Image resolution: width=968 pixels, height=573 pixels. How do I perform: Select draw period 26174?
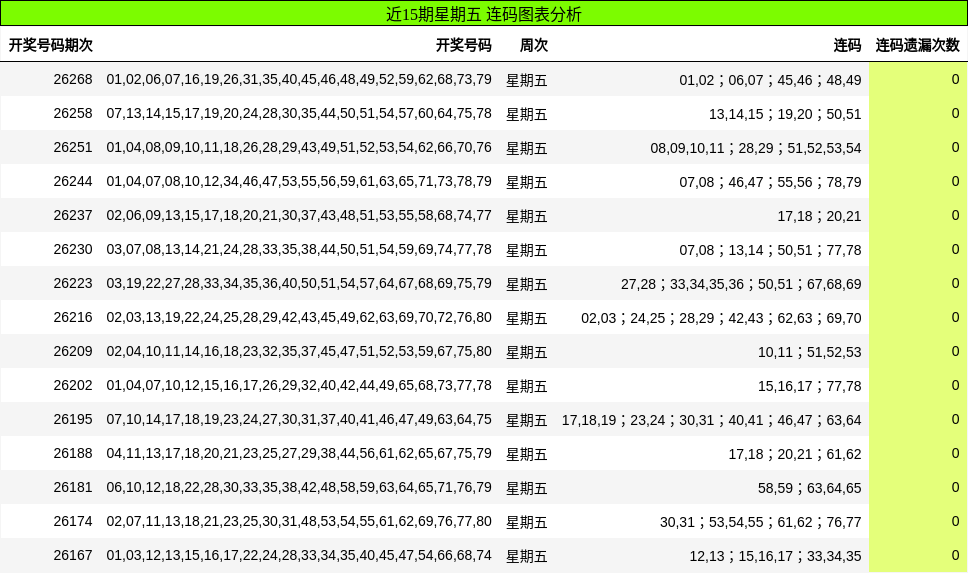(x=73, y=521)
